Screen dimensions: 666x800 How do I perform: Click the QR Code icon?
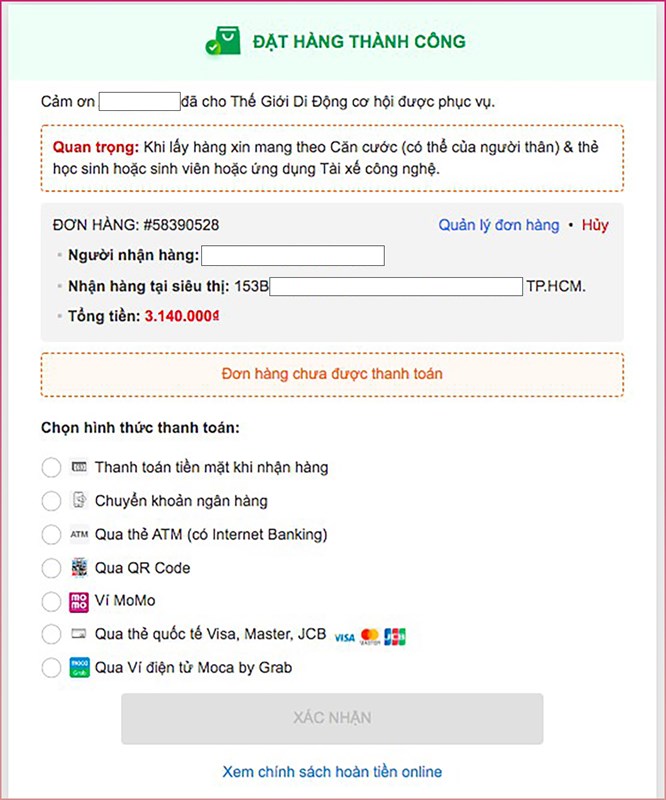pyautogui.click(x=80, y=568)
